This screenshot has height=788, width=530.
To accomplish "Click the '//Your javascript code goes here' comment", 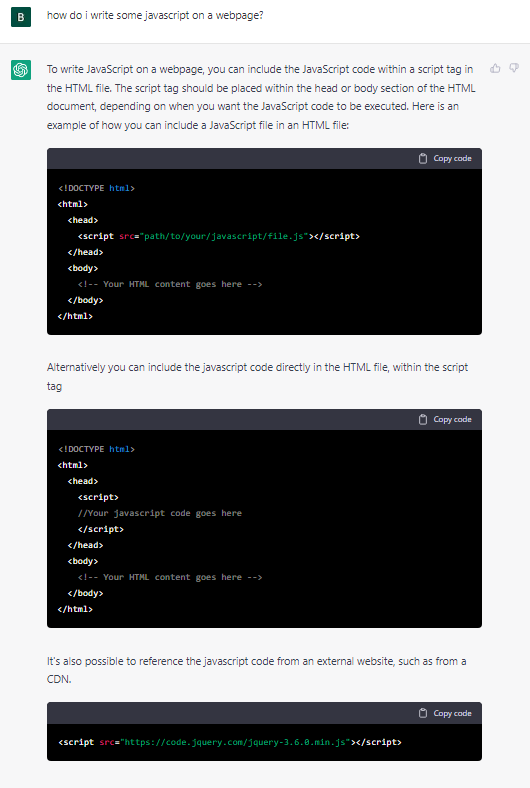I will [x=160, y=513].
